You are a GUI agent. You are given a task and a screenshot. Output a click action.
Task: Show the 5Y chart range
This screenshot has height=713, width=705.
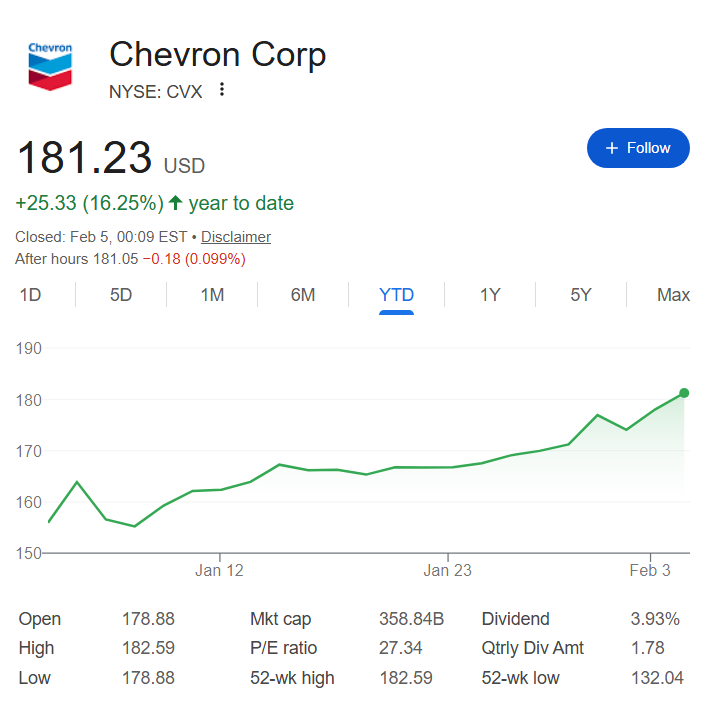click(x=581, y=295)
